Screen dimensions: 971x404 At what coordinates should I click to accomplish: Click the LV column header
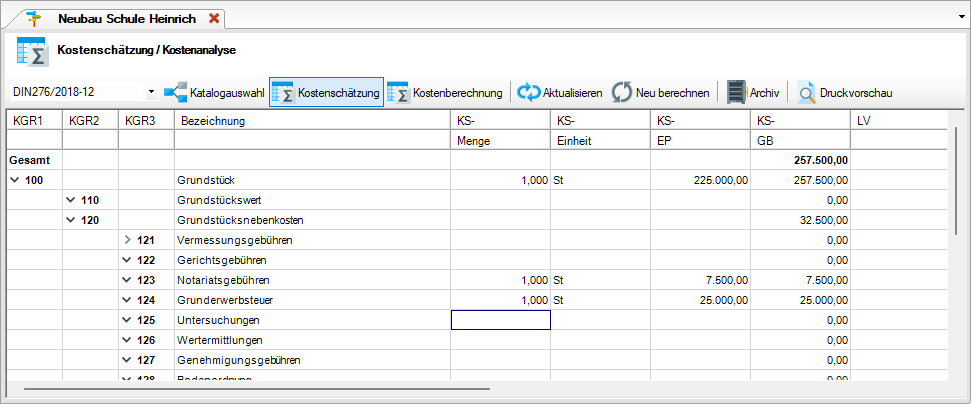899,121
